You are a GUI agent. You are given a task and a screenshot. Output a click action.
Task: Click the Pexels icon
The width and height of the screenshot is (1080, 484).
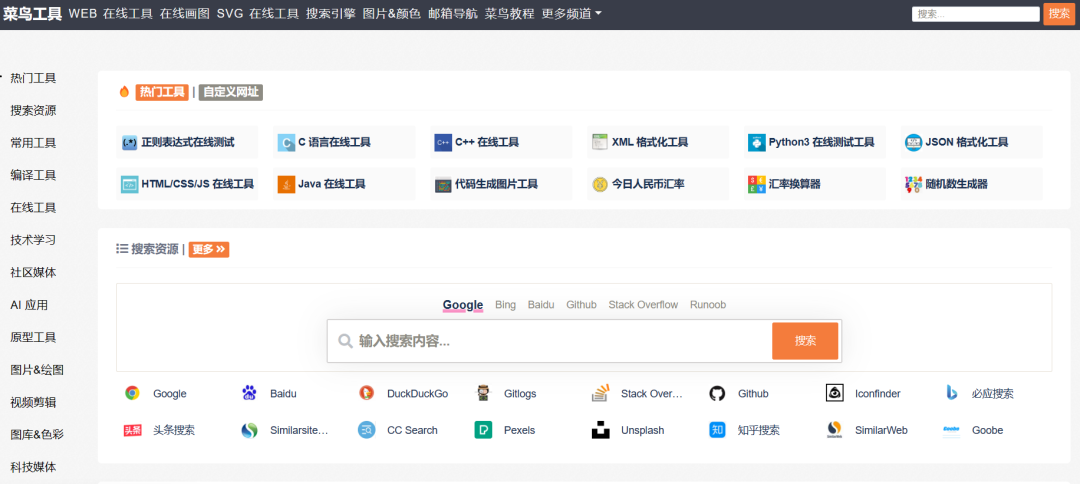484,430
